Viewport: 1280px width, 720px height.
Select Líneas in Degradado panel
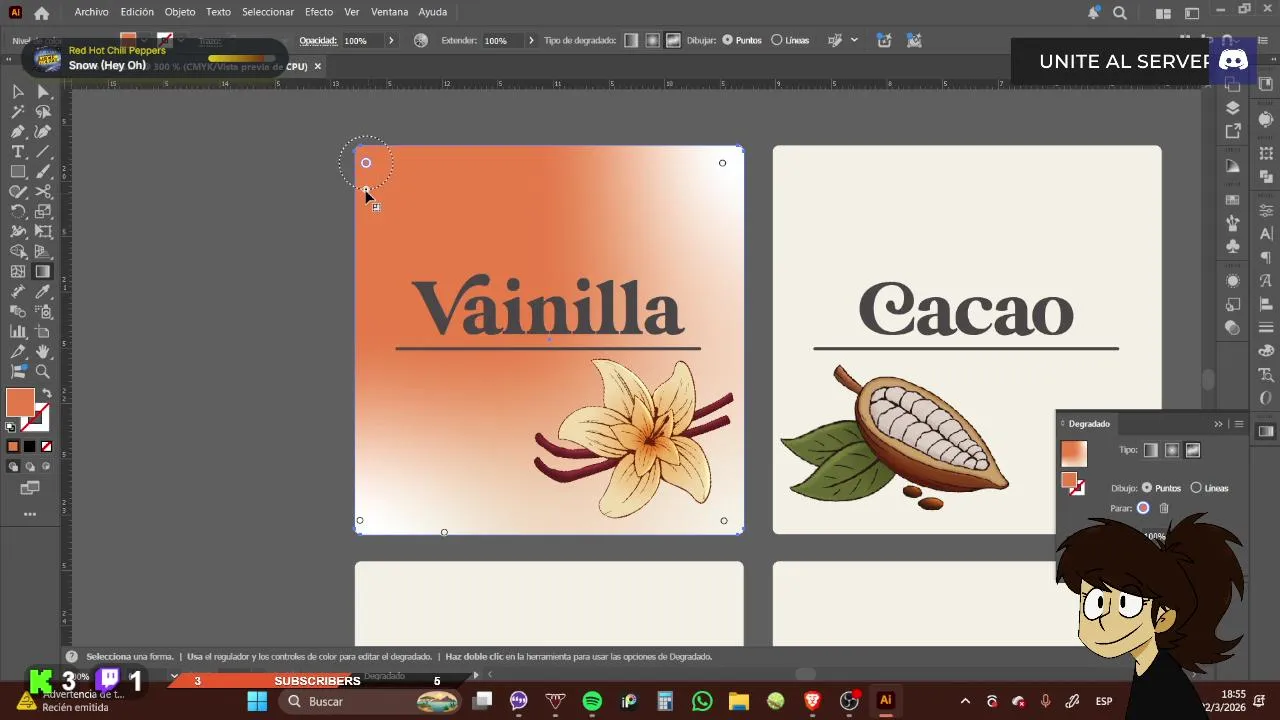[1210, 488]
